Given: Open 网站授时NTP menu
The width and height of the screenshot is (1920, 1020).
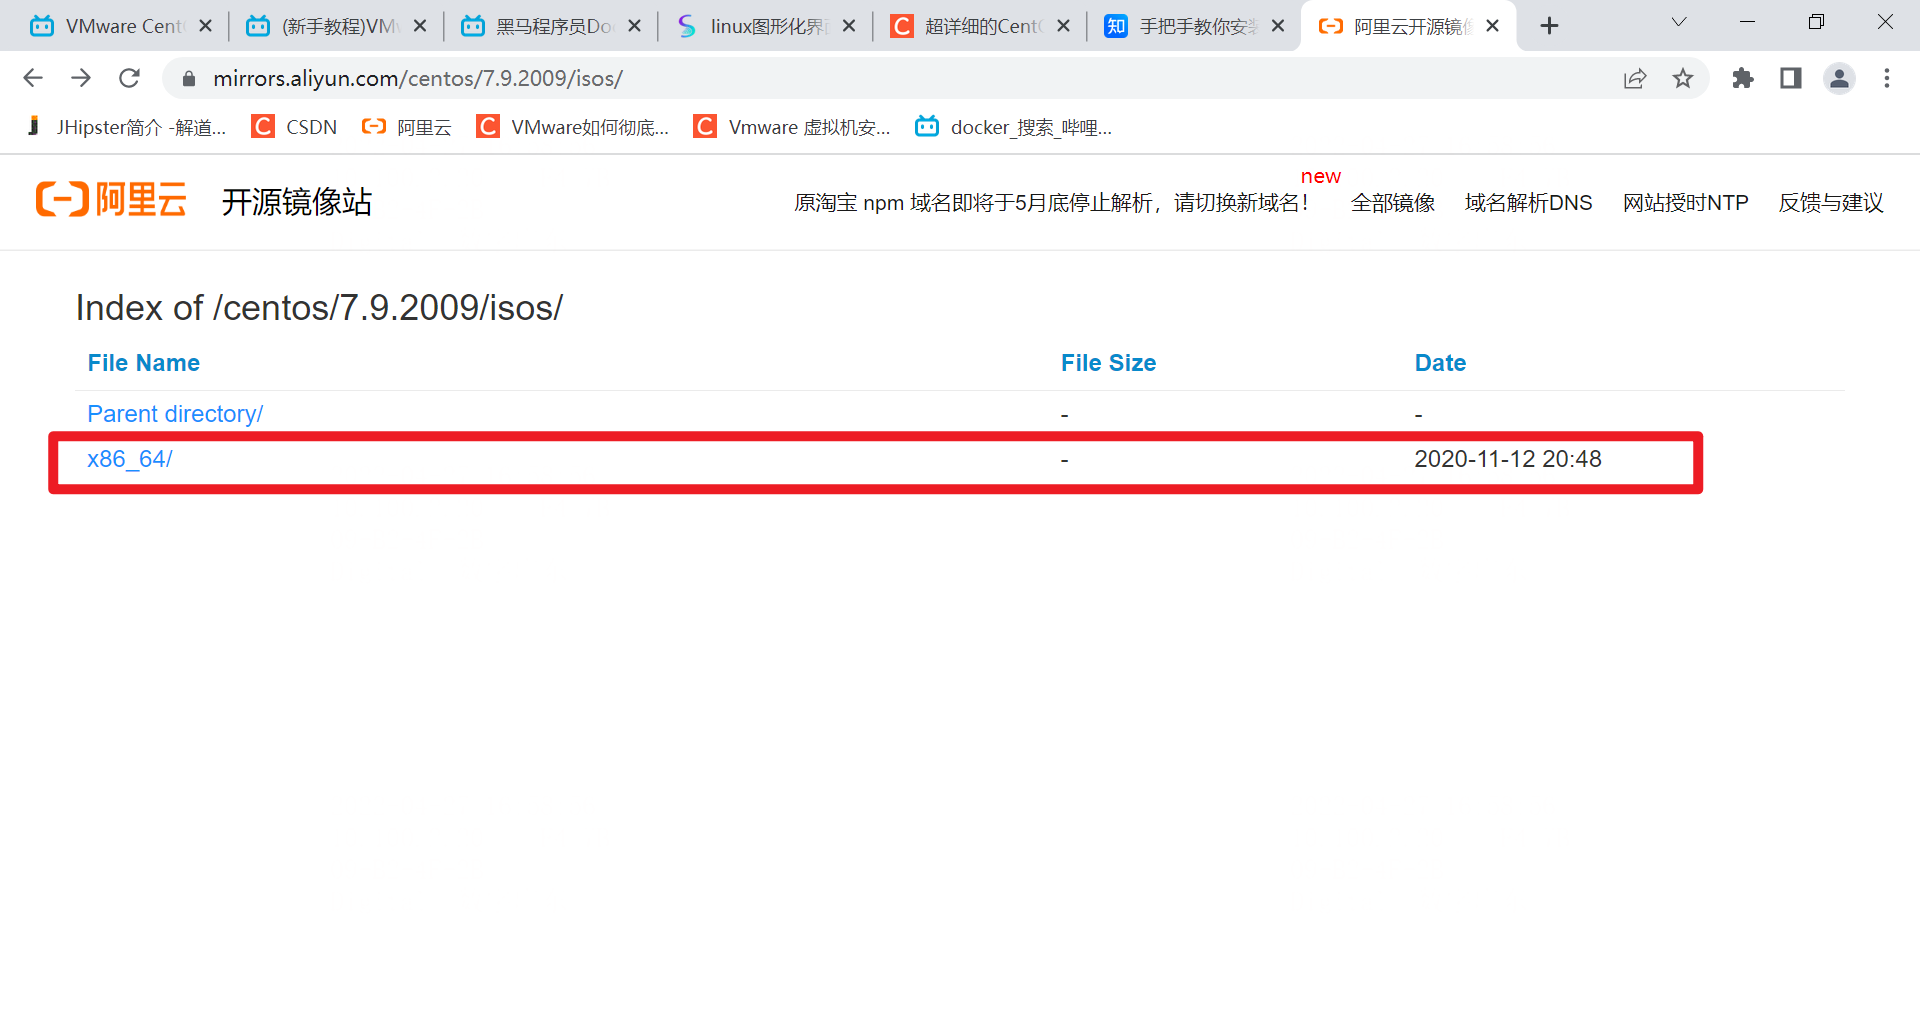Looking at the screenshot, I should point(1685,203).
